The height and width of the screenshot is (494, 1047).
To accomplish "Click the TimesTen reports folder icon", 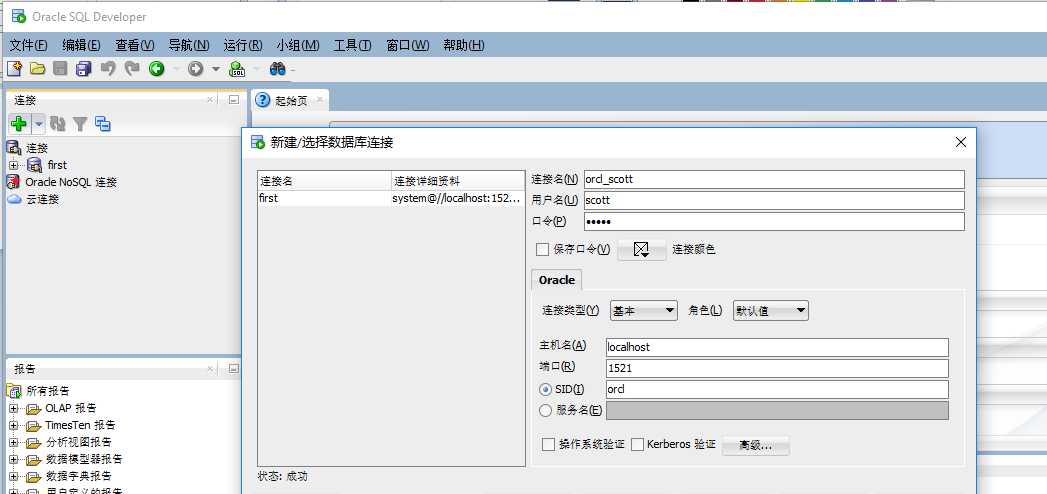I will point(34,425).
